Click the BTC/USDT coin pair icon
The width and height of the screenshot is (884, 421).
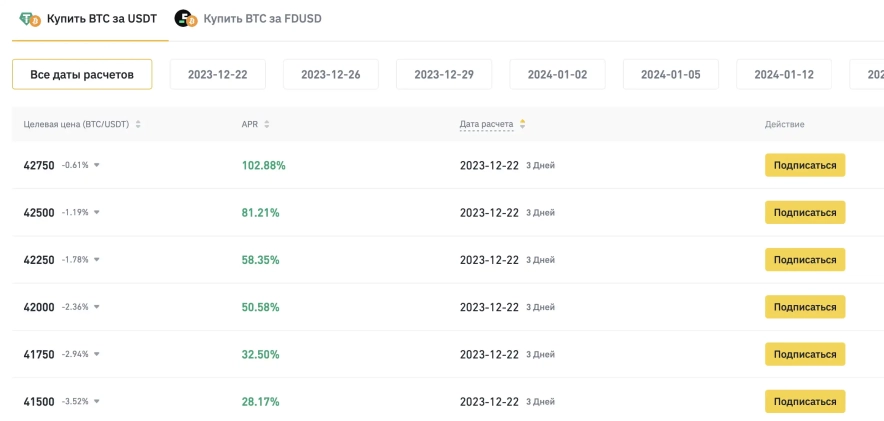(x=30, y=19)
